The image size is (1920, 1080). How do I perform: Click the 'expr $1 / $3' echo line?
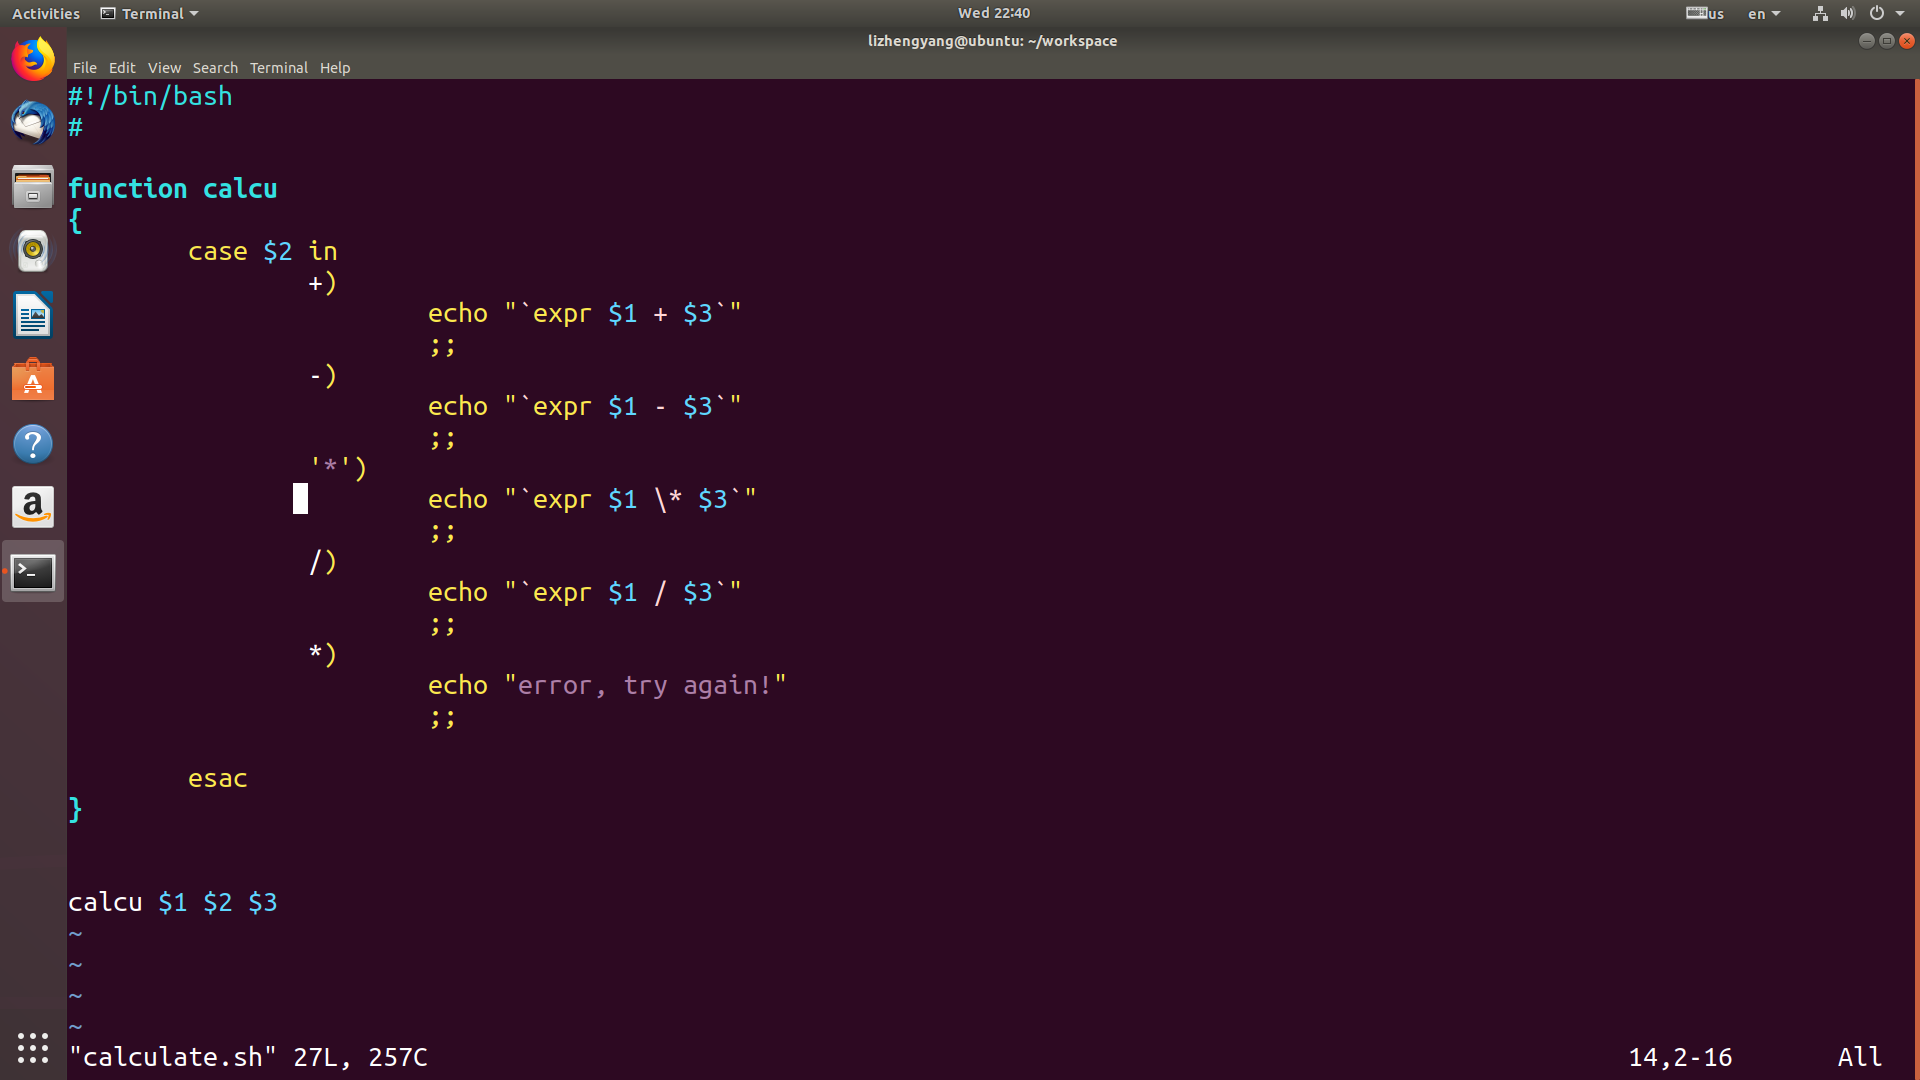coord(585,593)
